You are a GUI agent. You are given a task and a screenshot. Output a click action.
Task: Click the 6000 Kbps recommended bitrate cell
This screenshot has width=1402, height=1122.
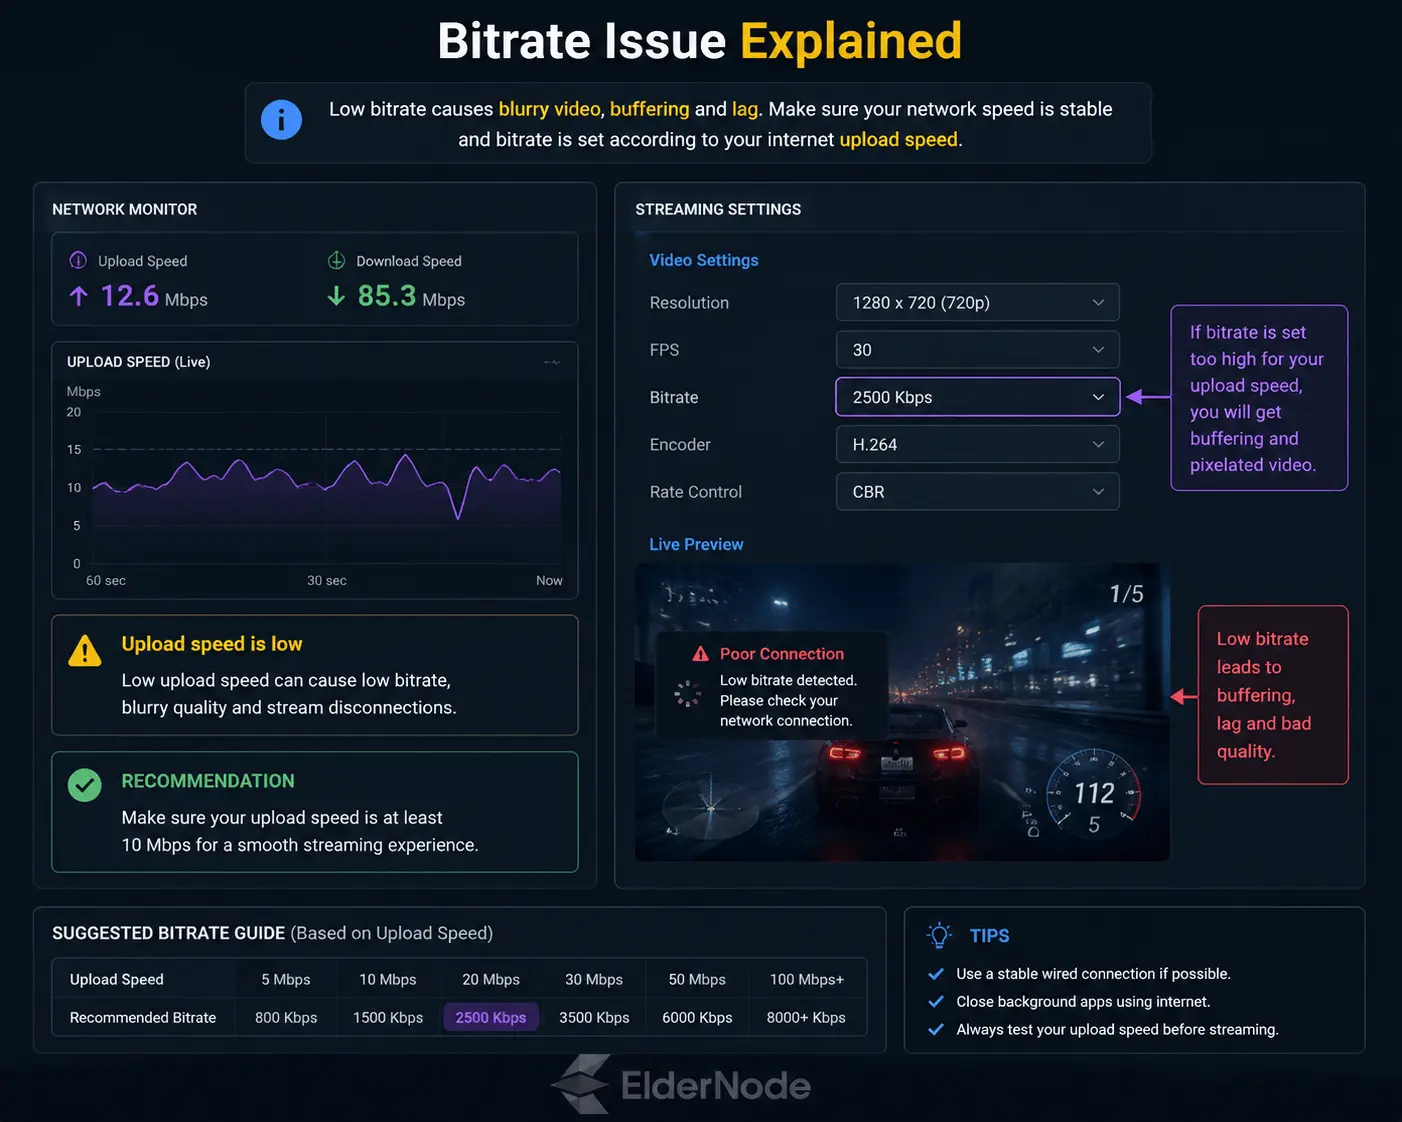[x=697, y=1018]
